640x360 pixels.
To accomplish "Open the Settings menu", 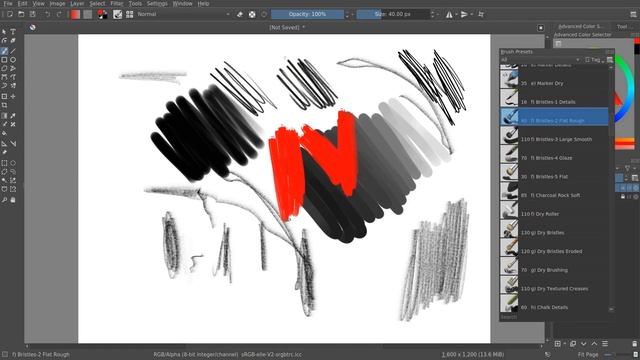I will [157, 3].
